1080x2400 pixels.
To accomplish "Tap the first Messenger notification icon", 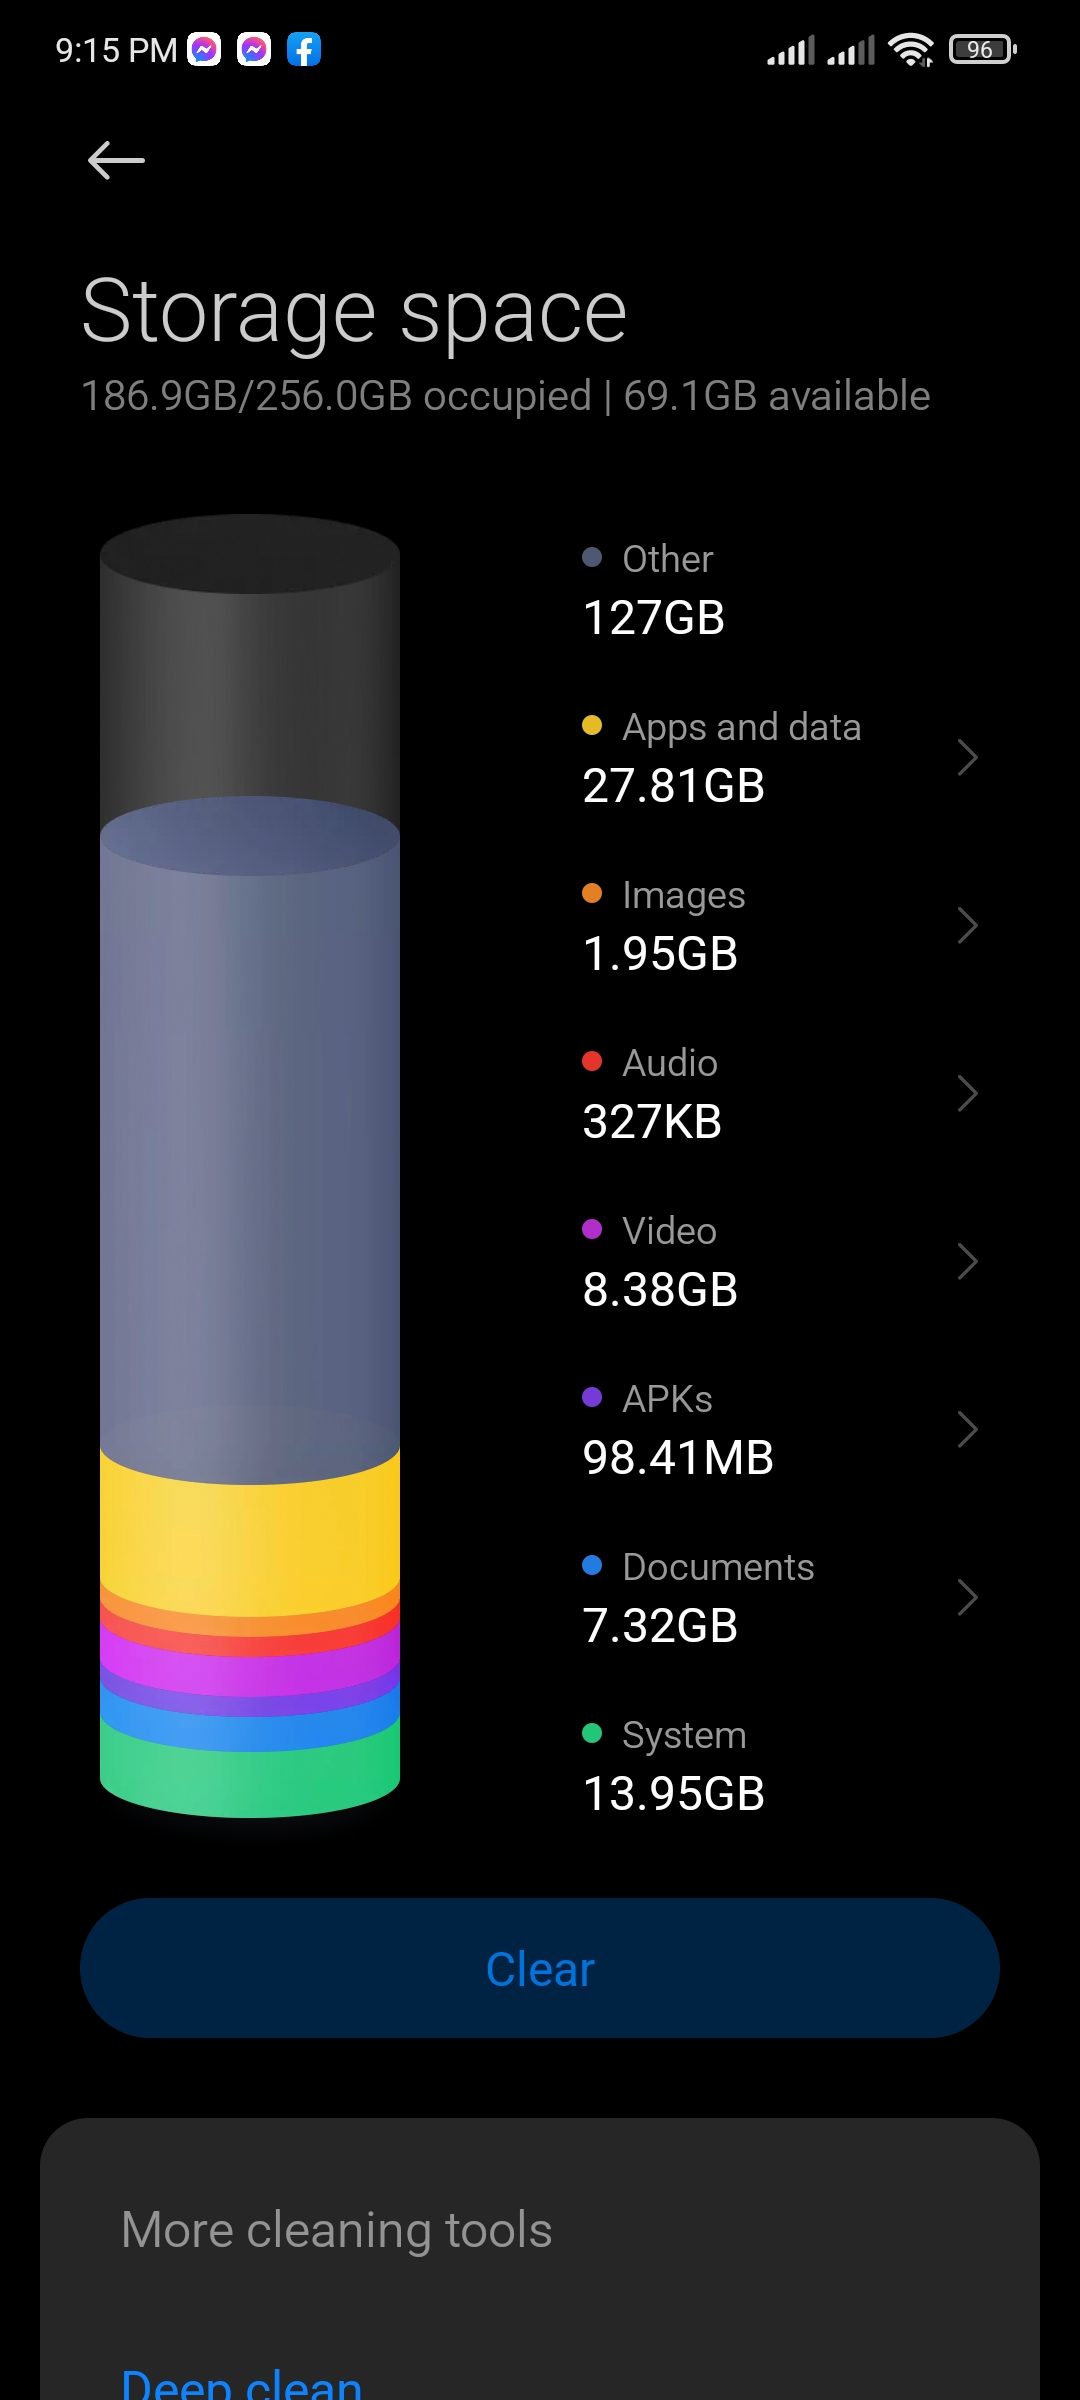I will point(205,49).
